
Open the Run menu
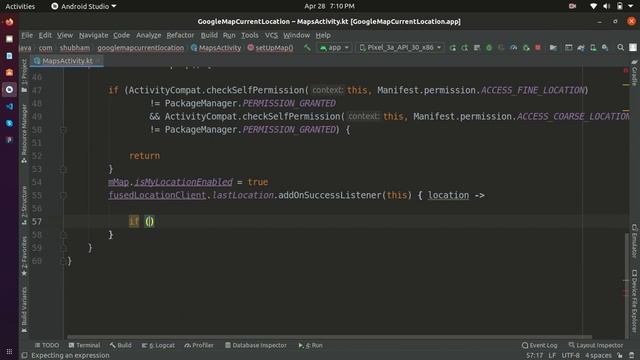pos(229,35)
